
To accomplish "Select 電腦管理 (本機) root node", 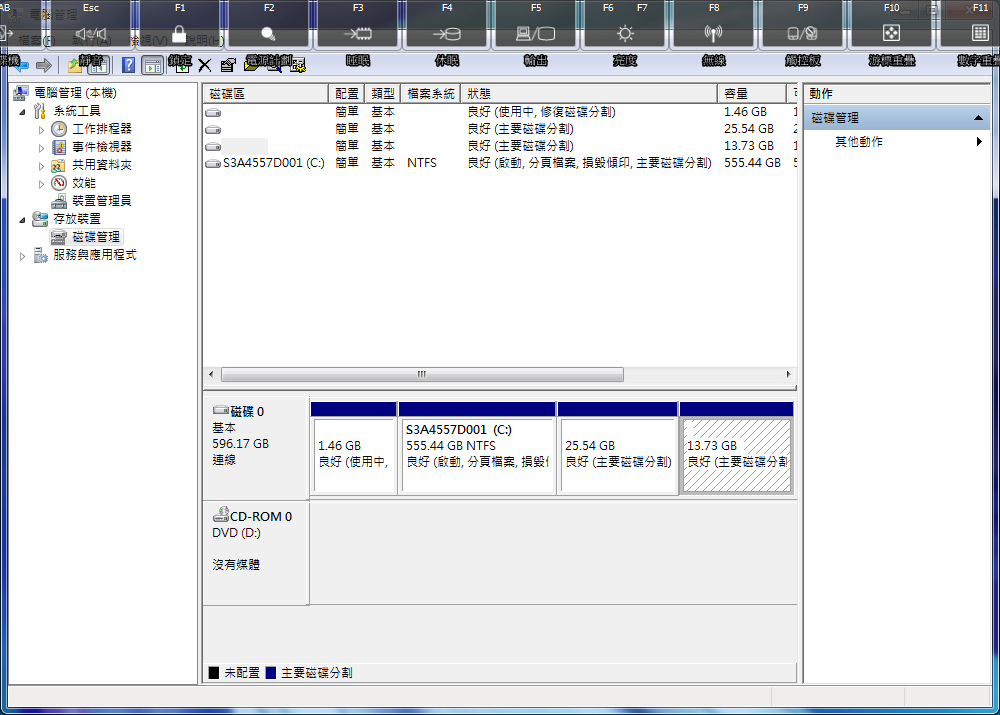I will [x=75, y=93].
